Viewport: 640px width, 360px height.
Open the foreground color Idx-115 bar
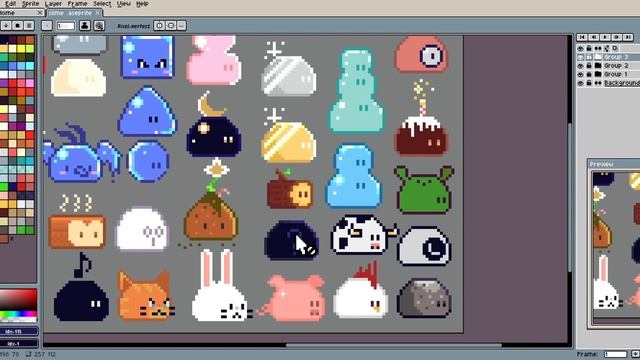tap(19, 331)
